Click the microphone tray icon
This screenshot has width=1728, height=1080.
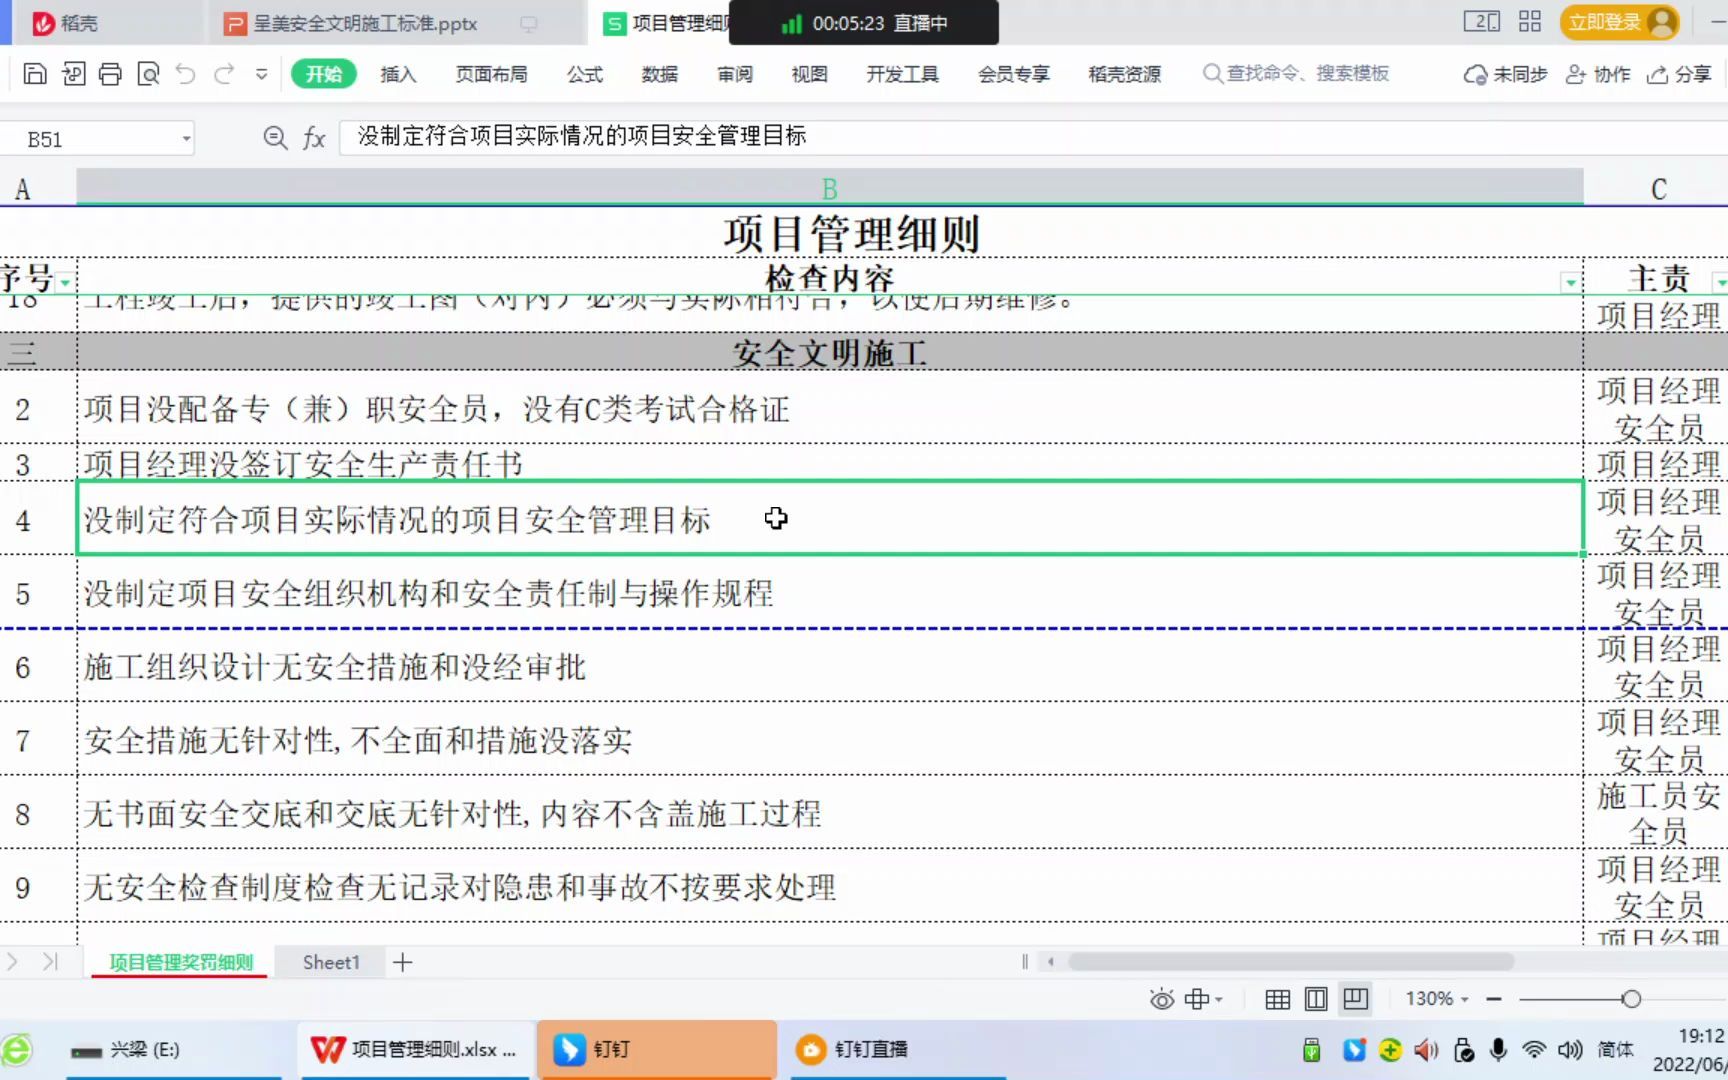point(1498,1049)
